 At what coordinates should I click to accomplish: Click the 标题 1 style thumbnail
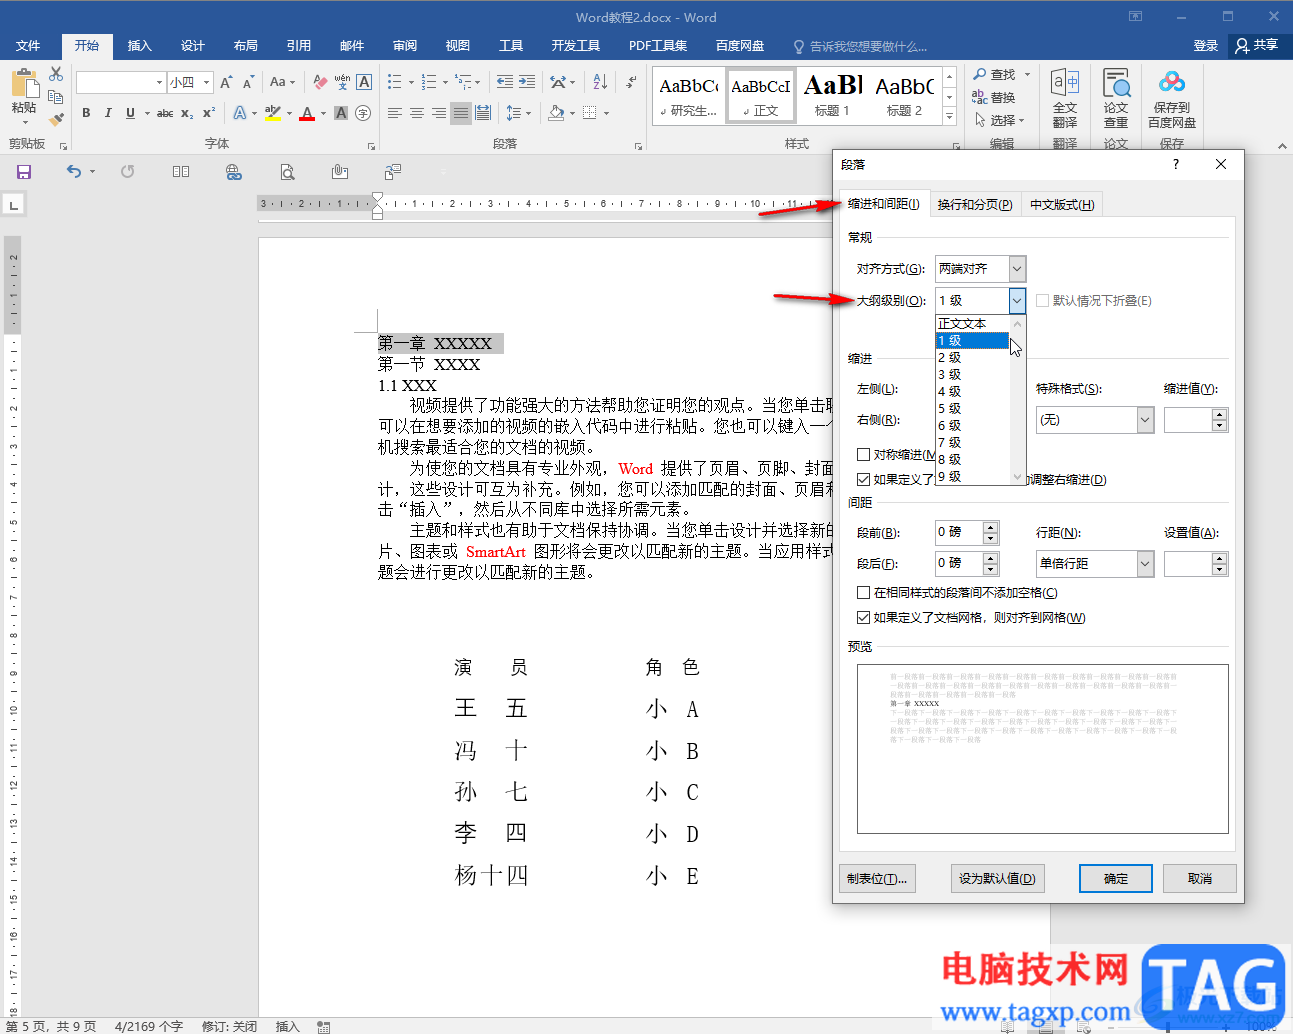(x=832, y=95)
